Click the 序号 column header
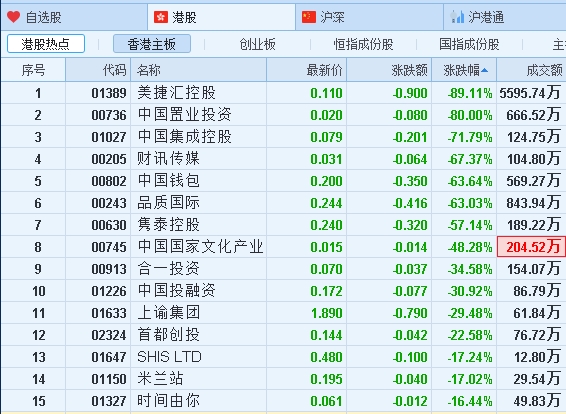This screenshot has height=414, width=566. (x=33, y=70)
